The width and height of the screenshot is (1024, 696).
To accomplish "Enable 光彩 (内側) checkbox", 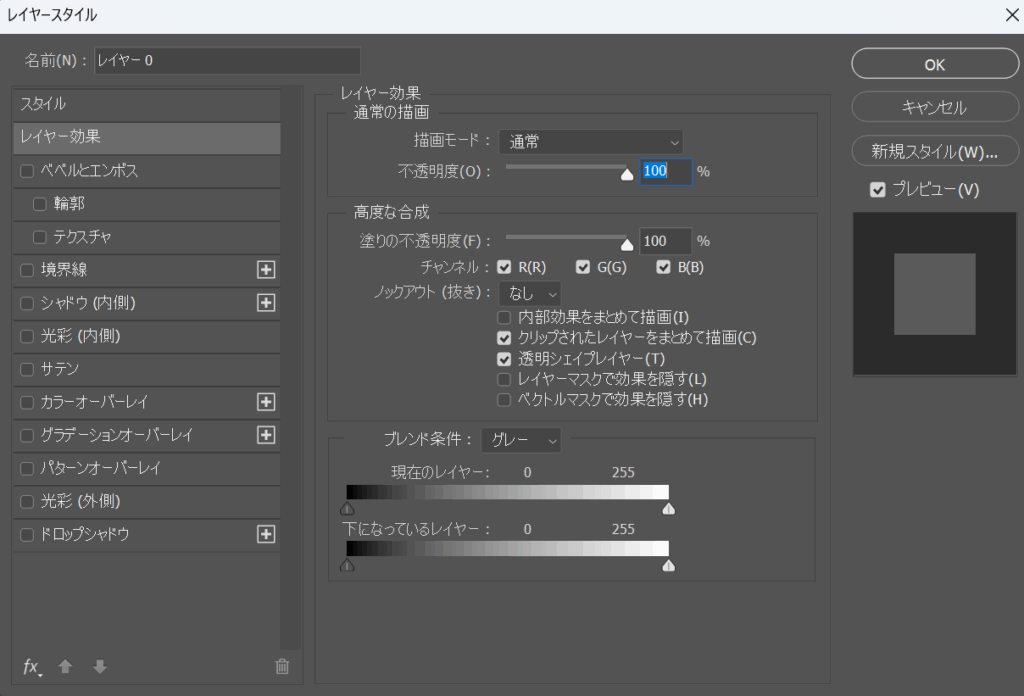I will [x=27, y=336].
